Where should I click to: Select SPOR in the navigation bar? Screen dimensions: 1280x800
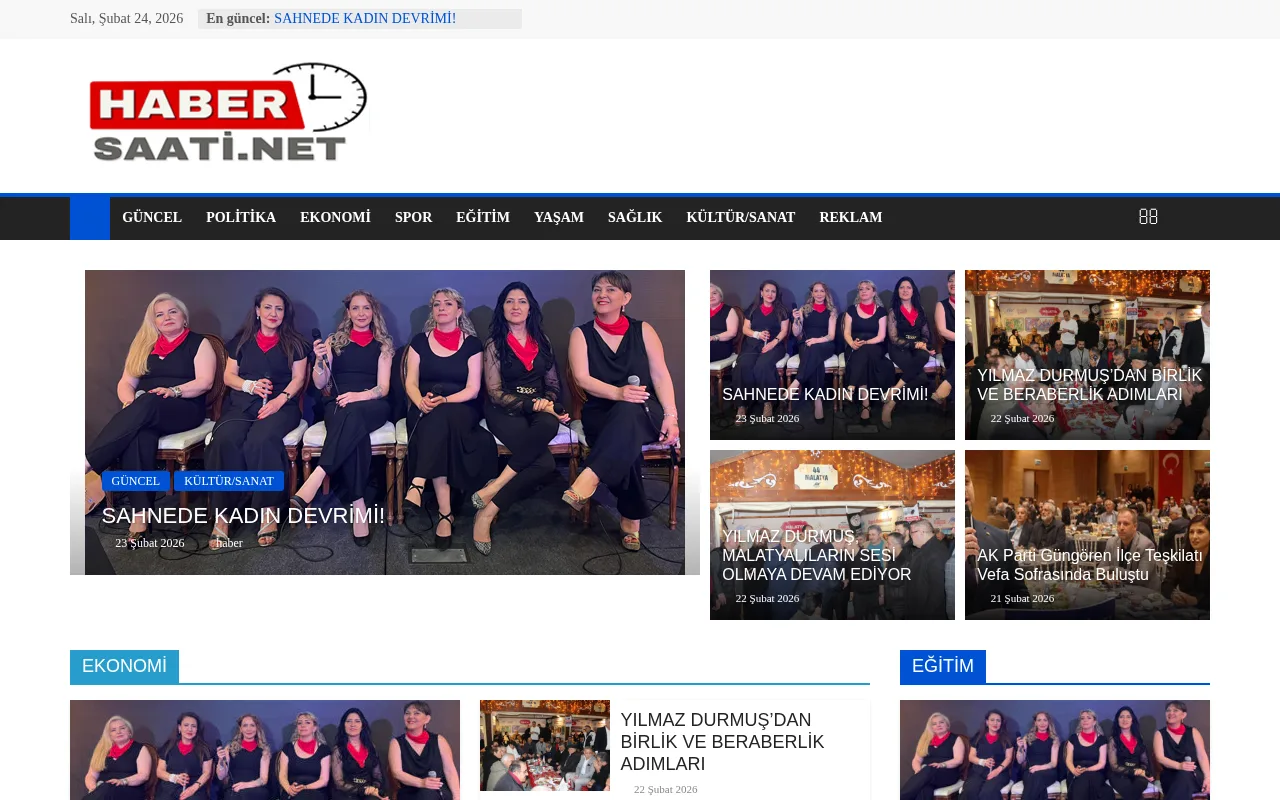coord(413,217)
